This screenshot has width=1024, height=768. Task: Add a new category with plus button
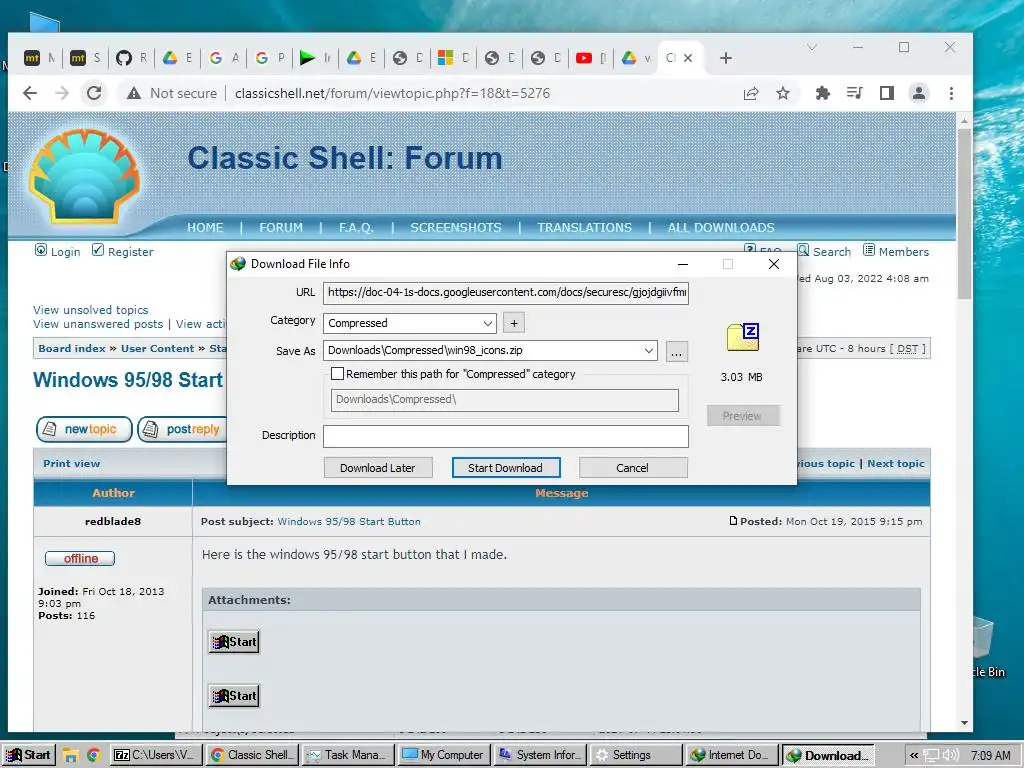click(x=514, y=323)
